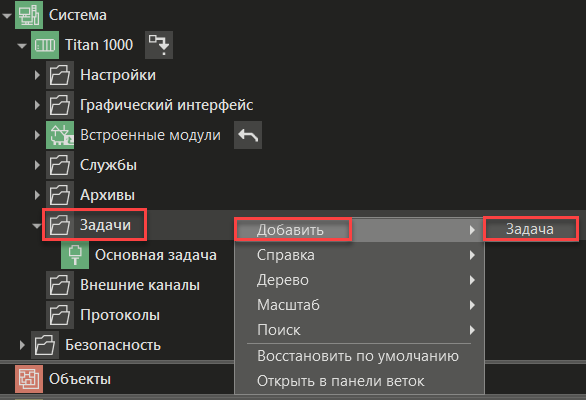
Task: Select the Встроенные модули row text
Action: (x=150, y=135)
